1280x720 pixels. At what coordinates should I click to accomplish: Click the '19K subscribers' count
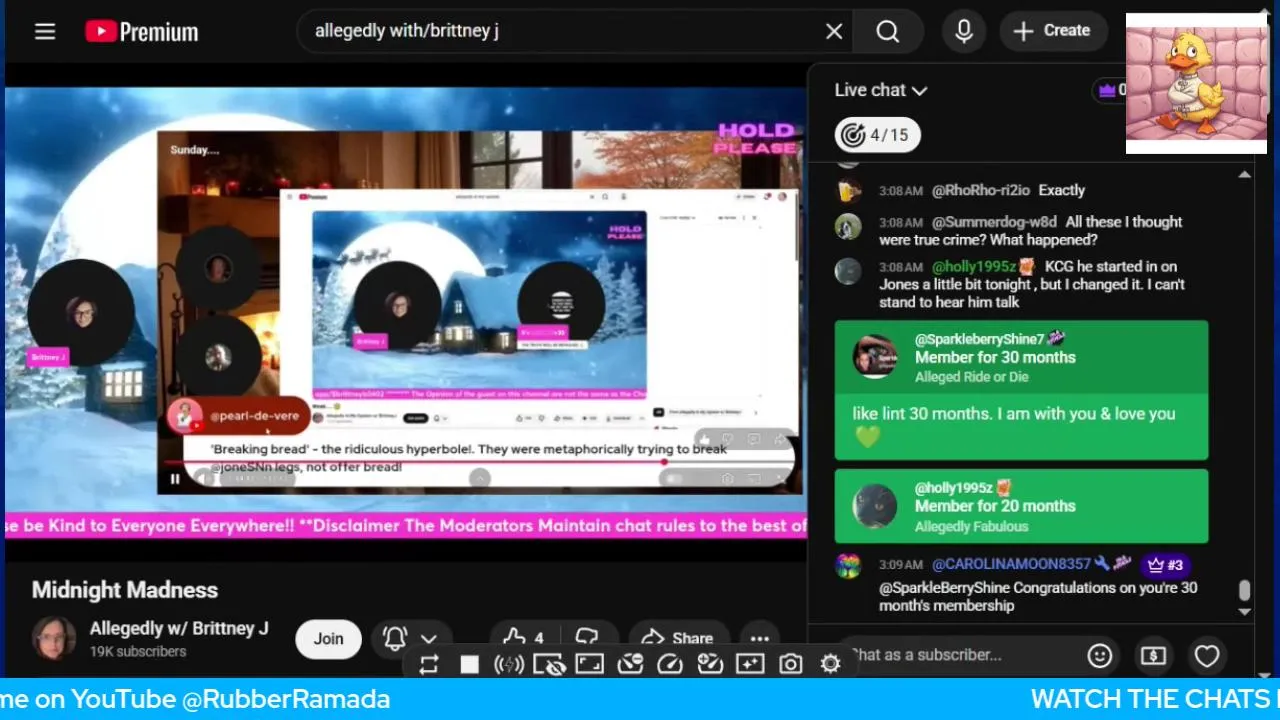(138, 652)
